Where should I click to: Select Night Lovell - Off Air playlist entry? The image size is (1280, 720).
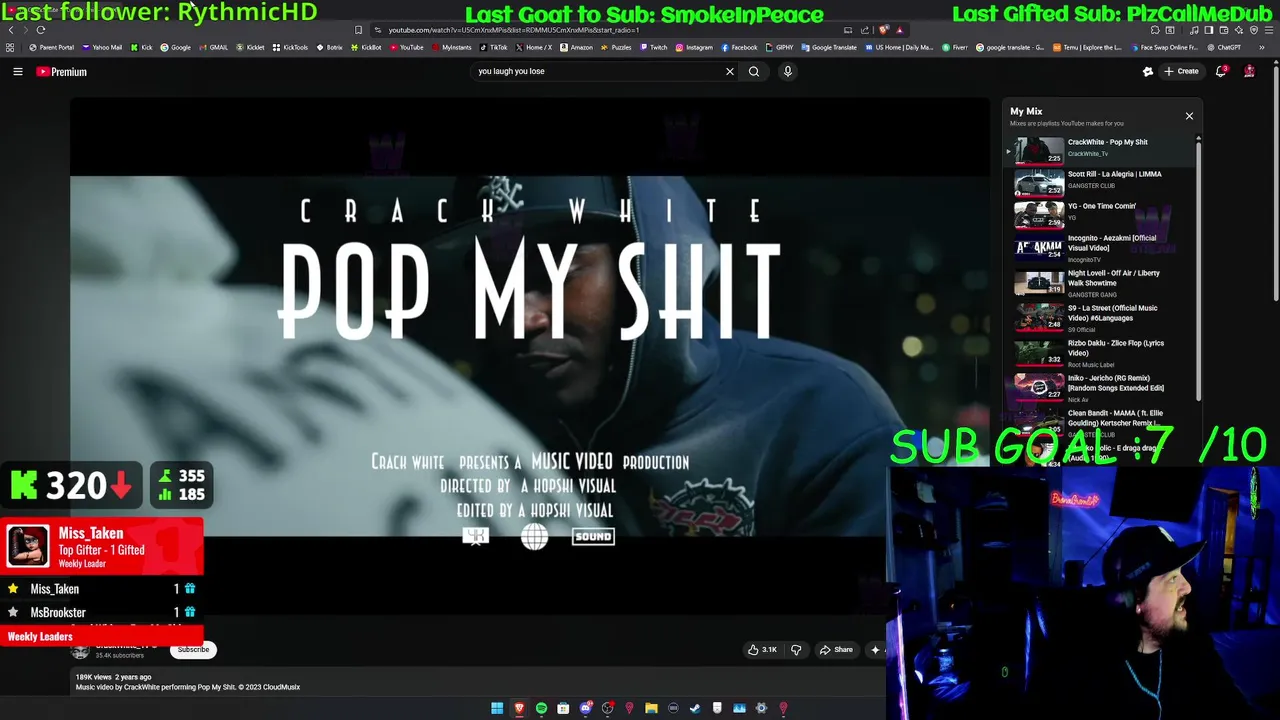1100,283
